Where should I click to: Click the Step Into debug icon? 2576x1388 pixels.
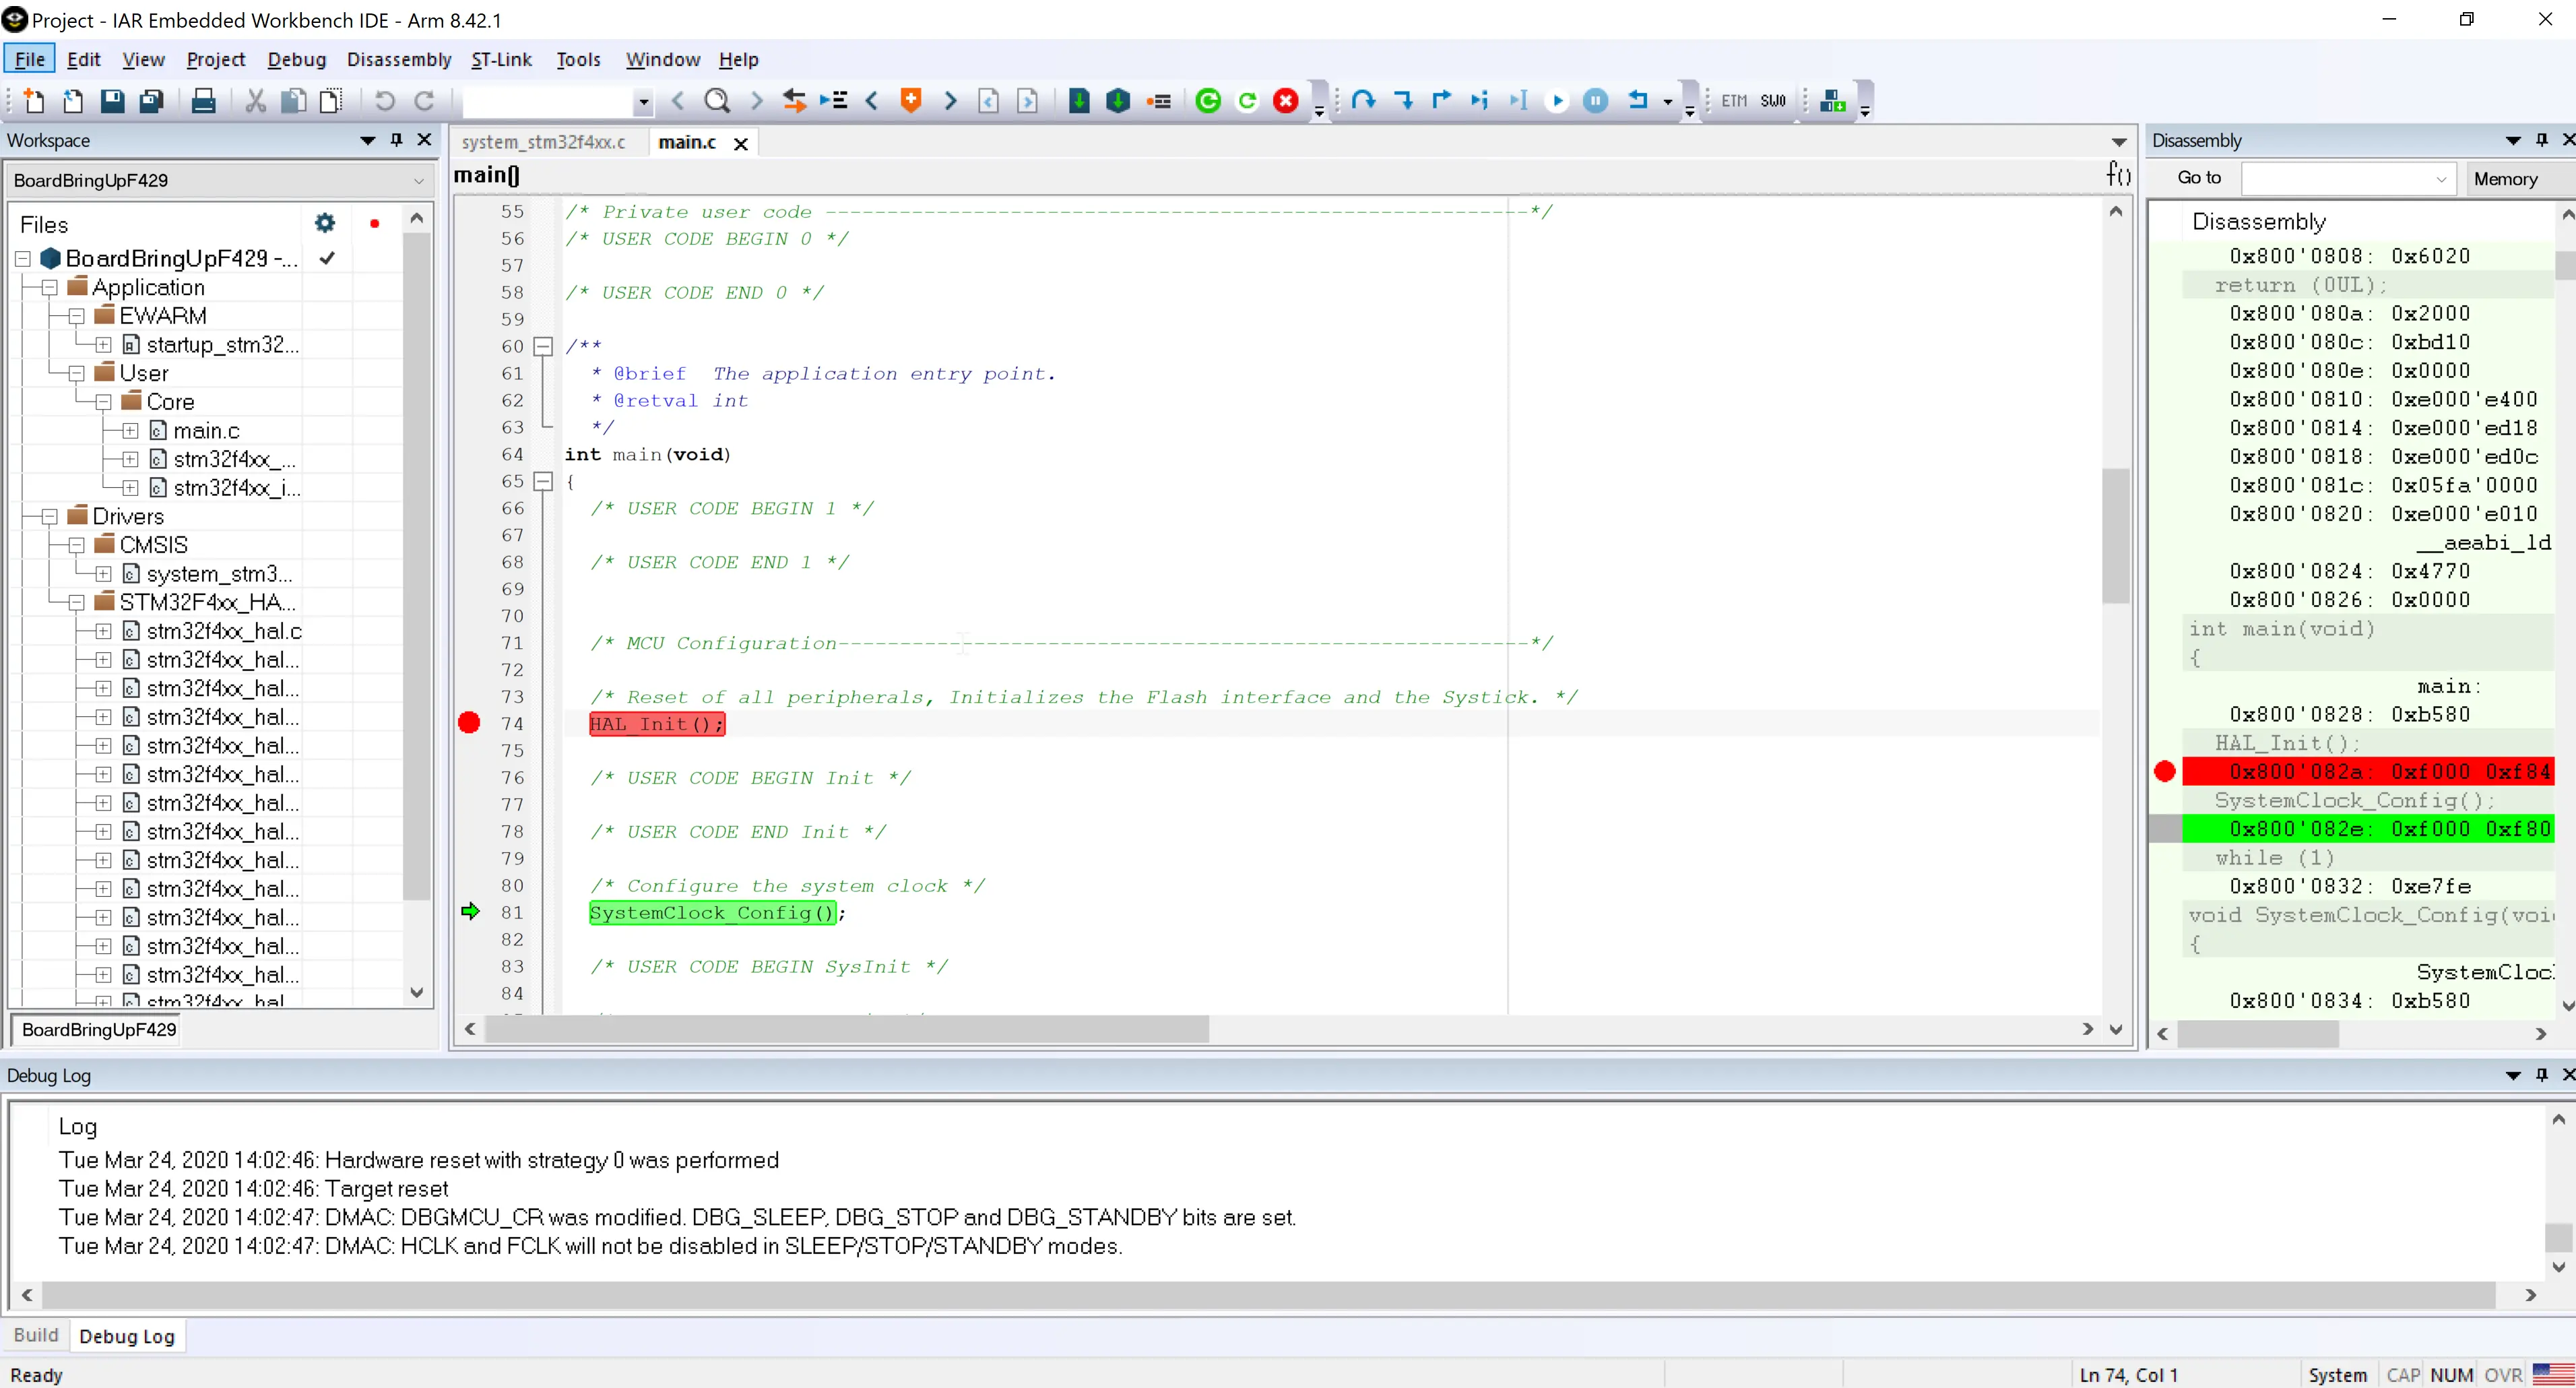[1402, 100]
